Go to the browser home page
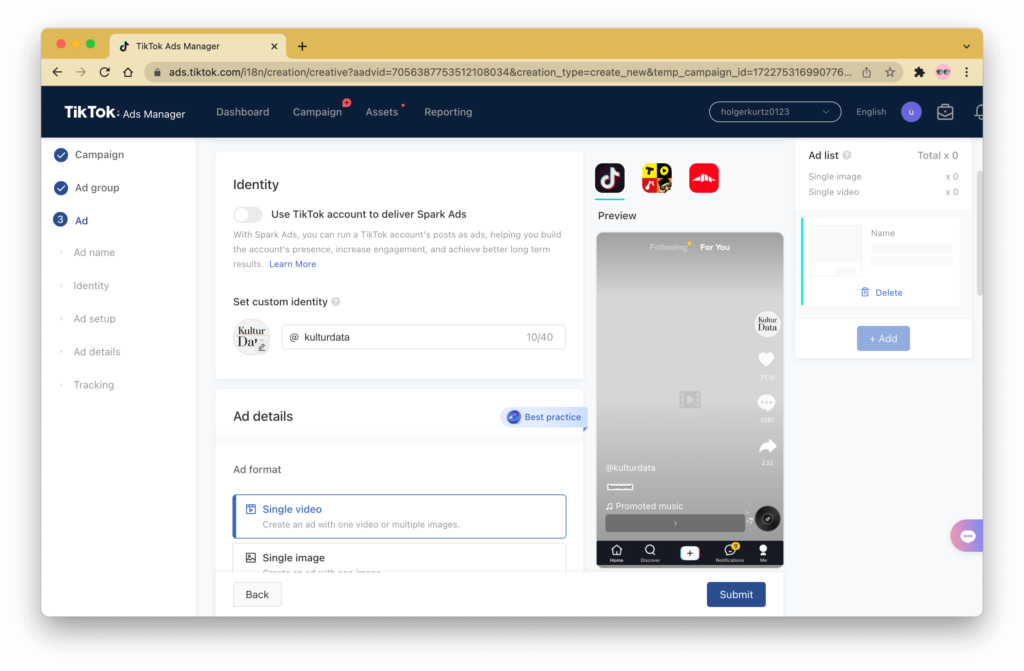Screen dimensions: 1024x671 click(x=128, y=72)
